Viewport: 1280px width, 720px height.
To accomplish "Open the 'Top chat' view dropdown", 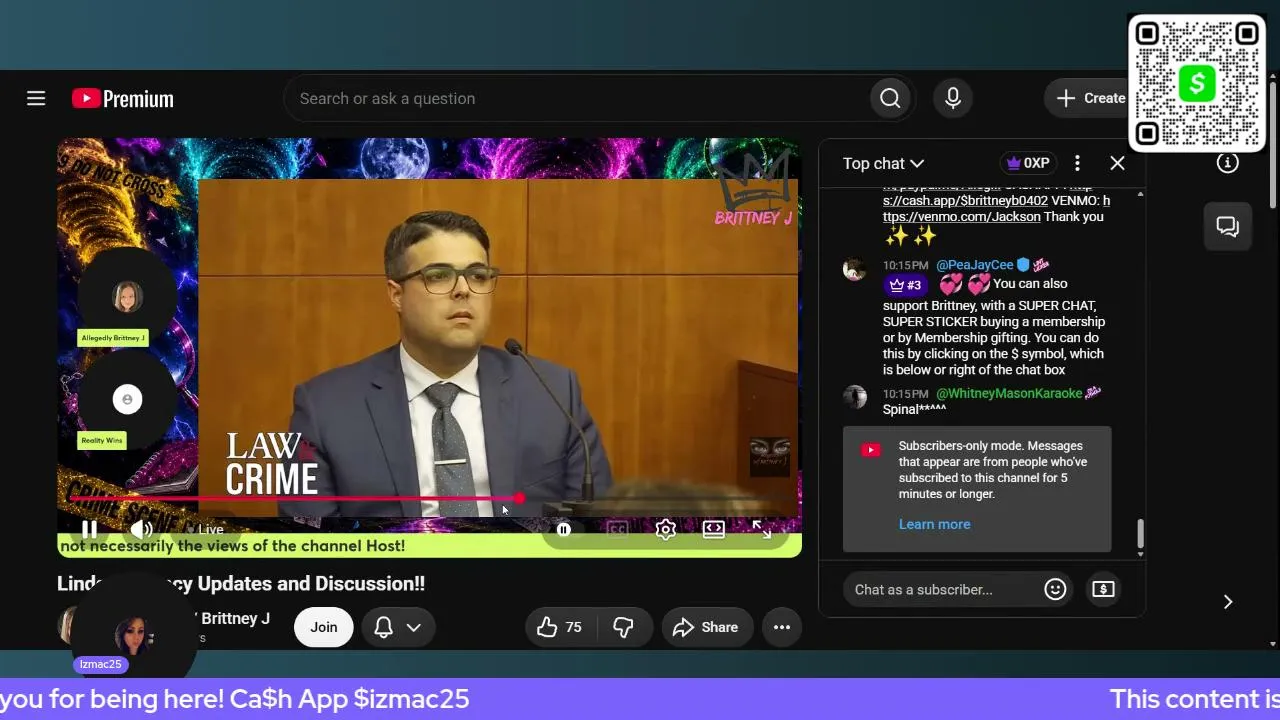I will click(x=883, y=163).
